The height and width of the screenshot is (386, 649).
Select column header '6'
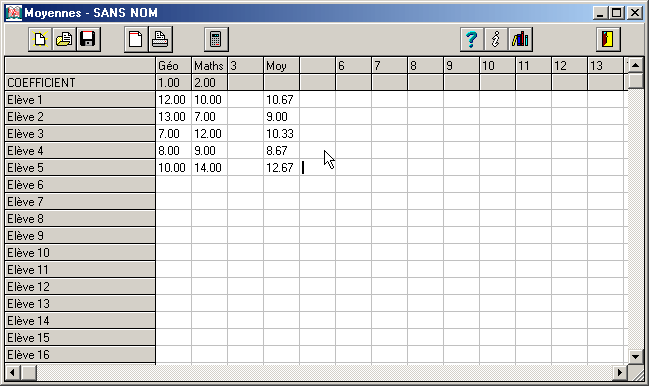click(353, 66)
